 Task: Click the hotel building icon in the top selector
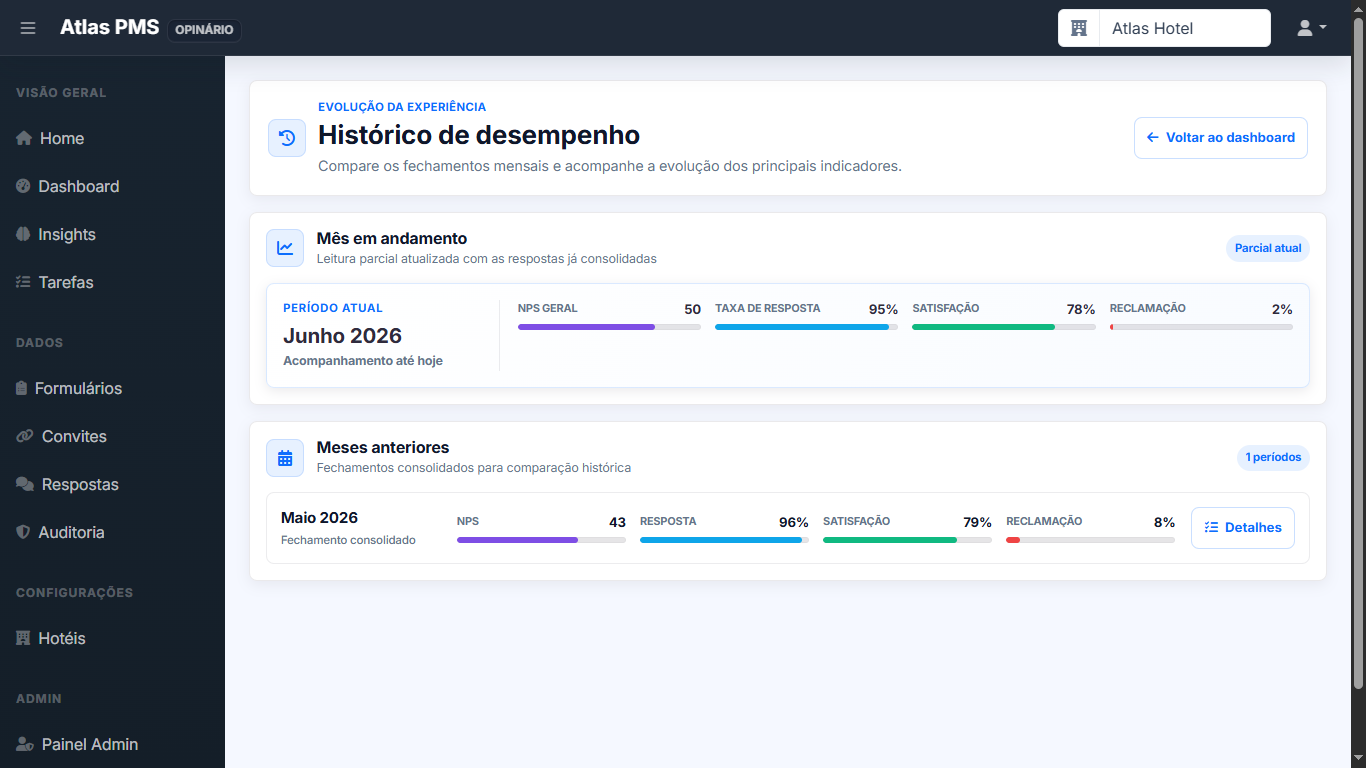[x=1079, y=28]
